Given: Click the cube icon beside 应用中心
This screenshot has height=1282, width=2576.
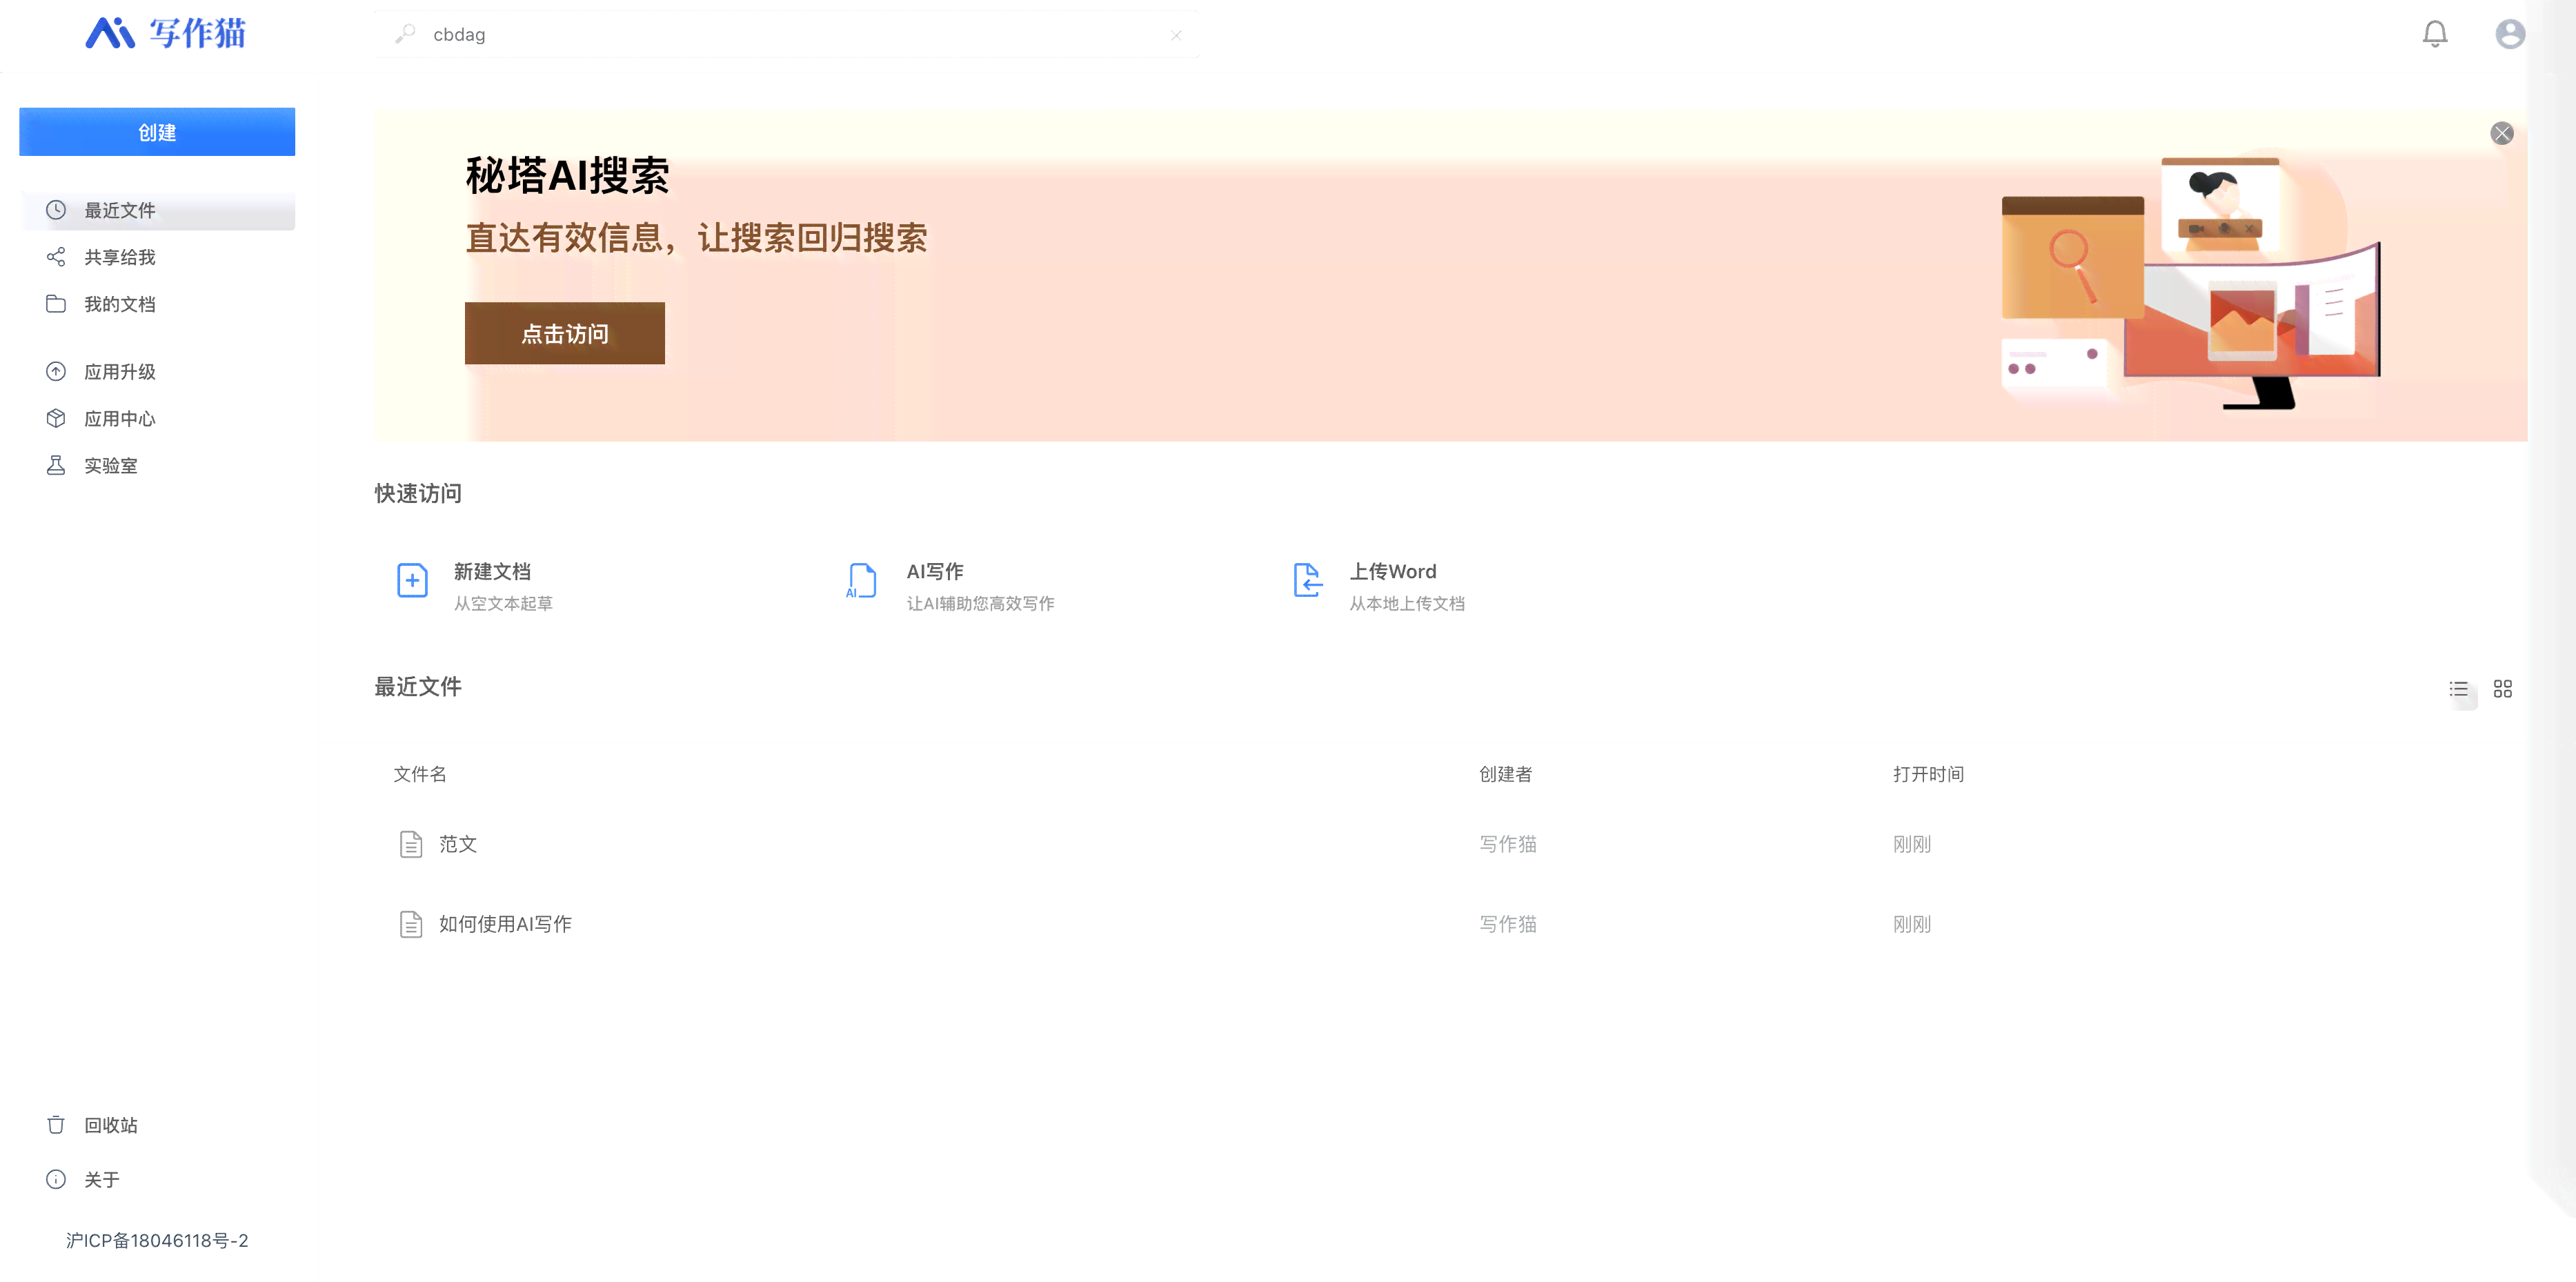Looking at the screenshot, I should coord(56,419).
